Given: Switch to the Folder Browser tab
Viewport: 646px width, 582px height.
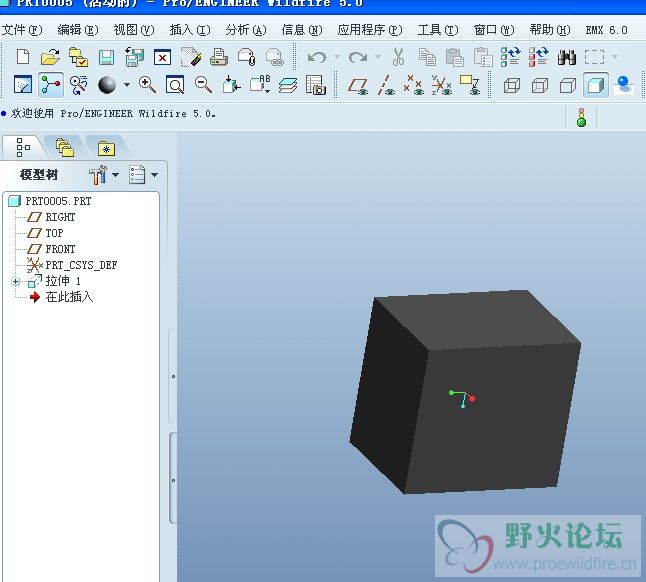Looking at the screenshot, I should [64, 147].
